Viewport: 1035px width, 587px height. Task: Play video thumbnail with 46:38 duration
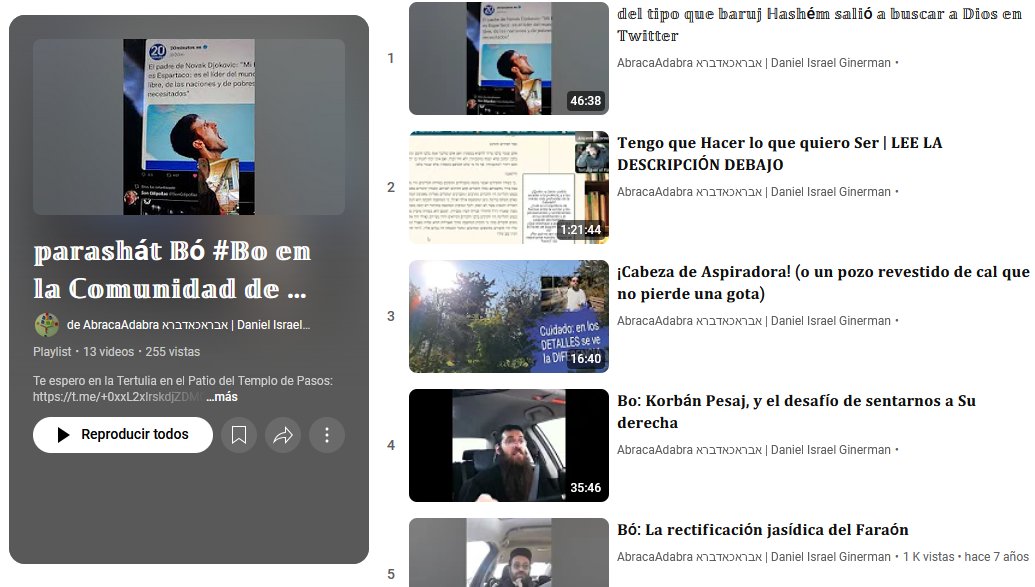[x=509, y=58]
